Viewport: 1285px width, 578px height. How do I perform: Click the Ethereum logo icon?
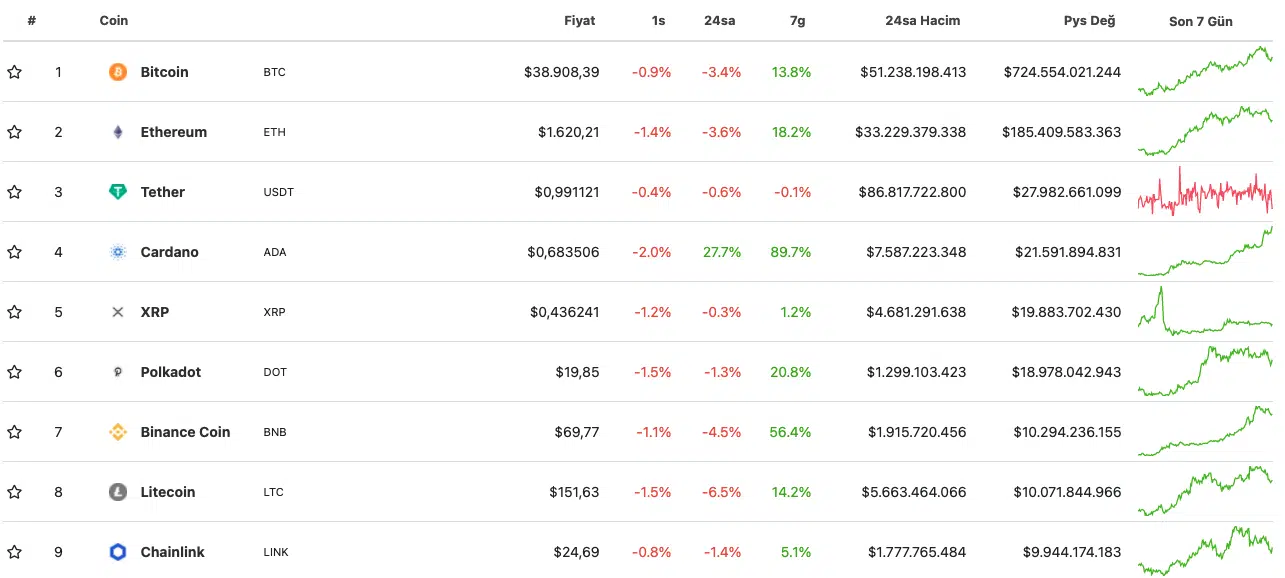point(118,132)
